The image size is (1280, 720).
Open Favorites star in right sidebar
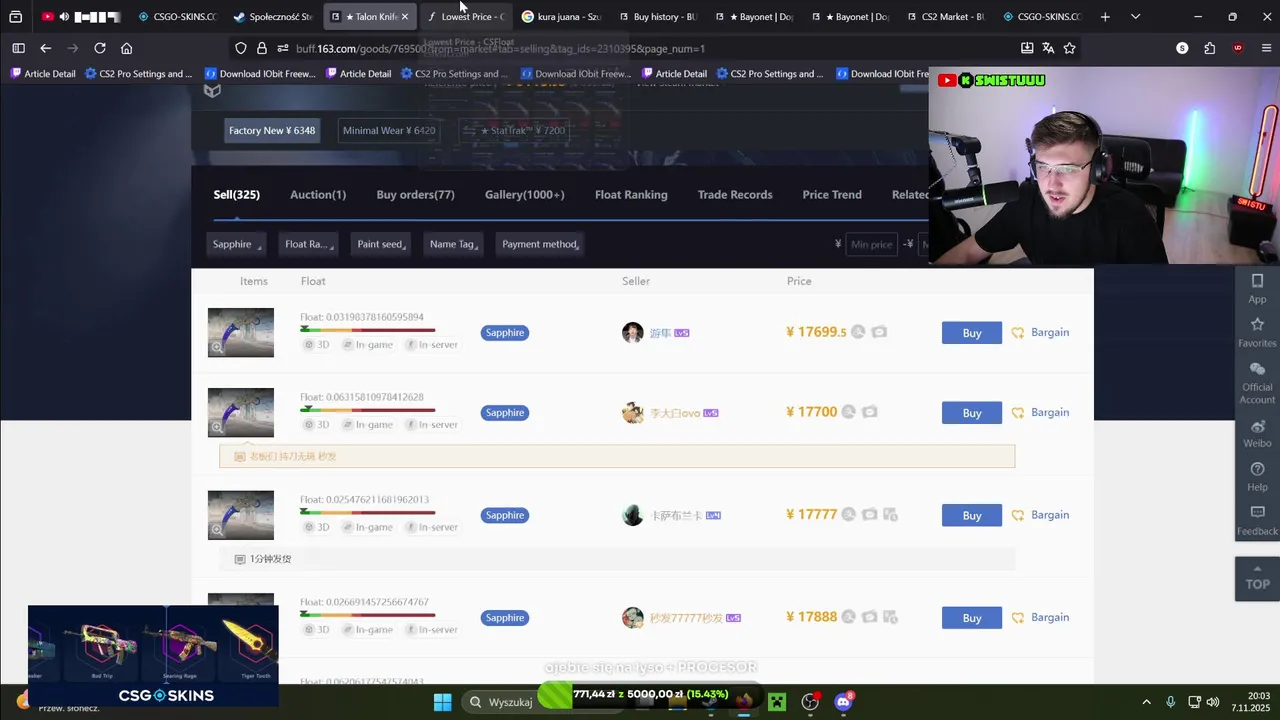coord(1257,332)
